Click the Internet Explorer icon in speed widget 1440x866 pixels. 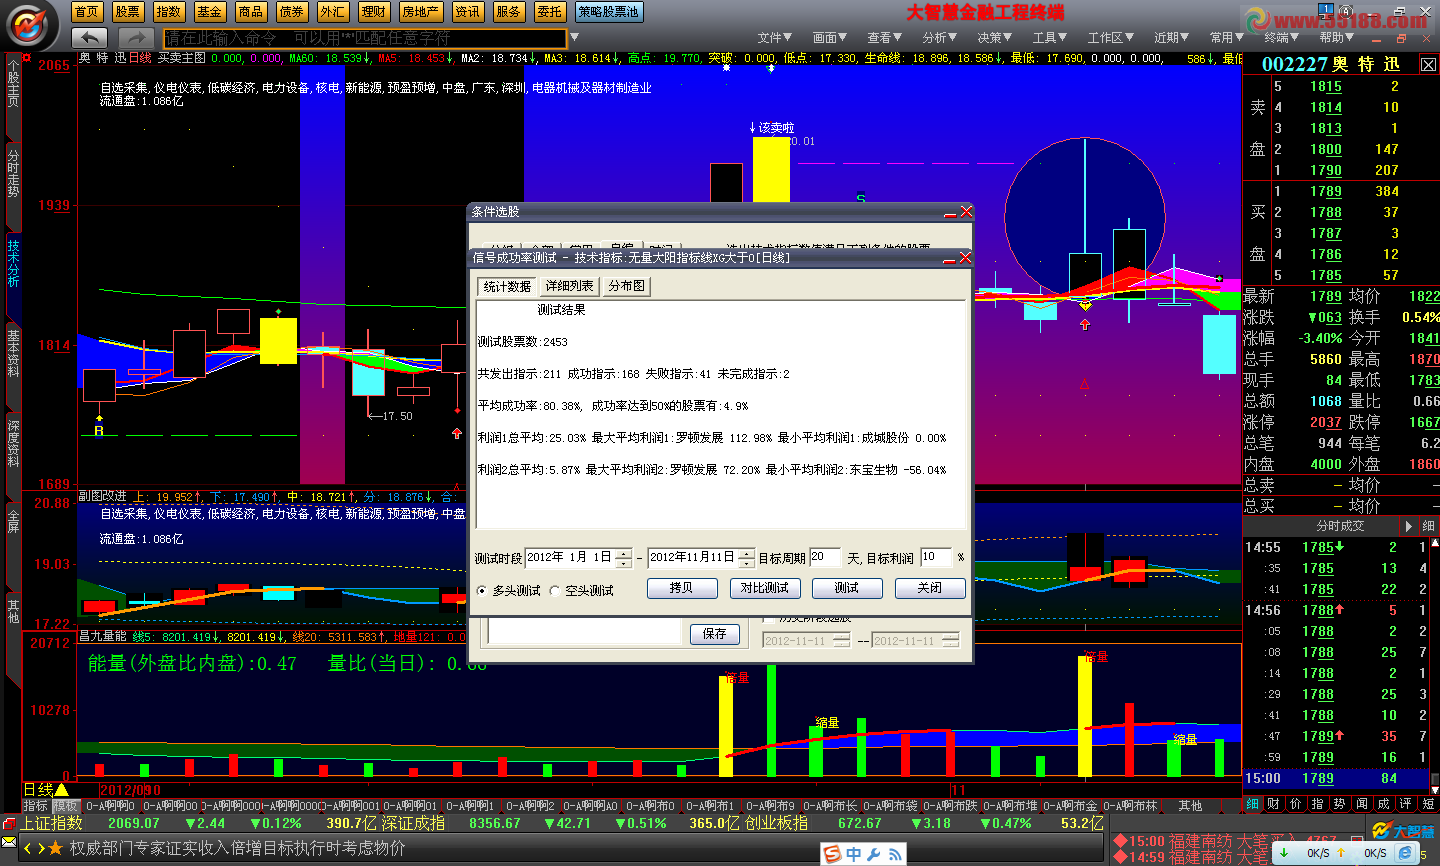[x=1405, y=853]
